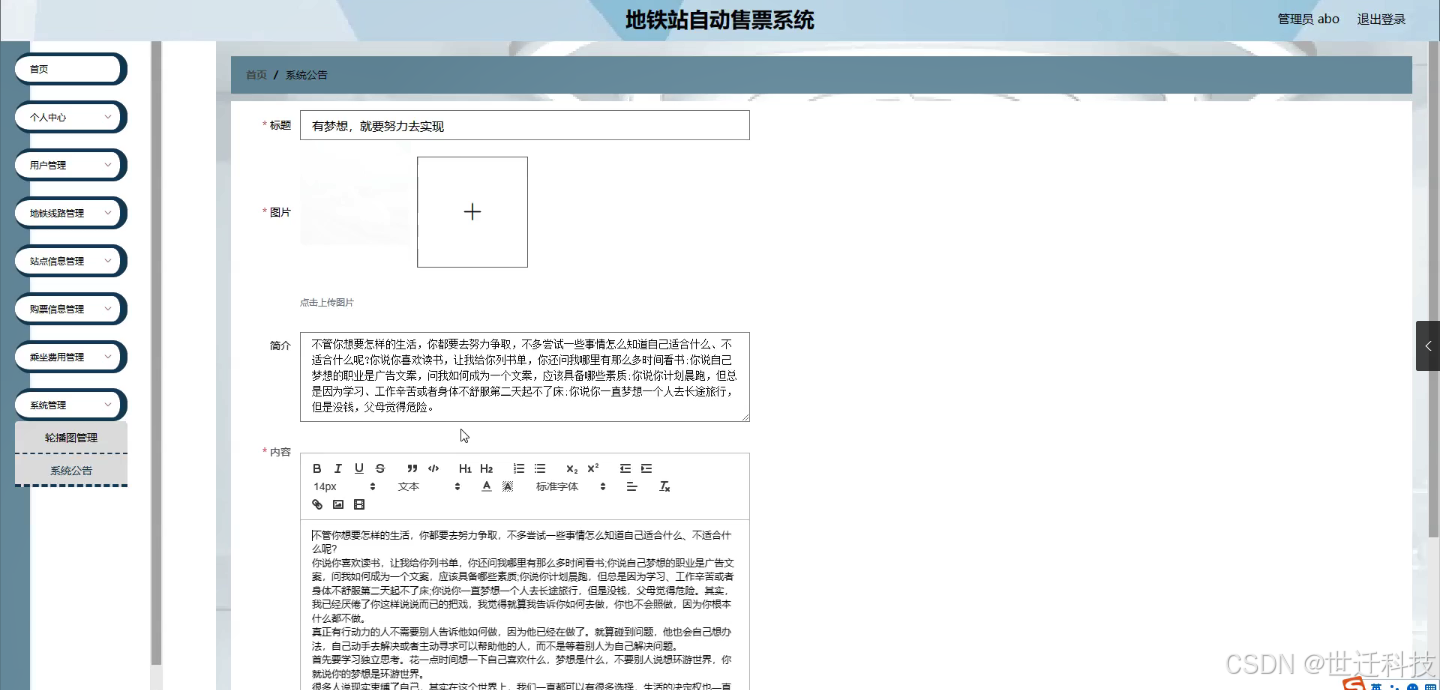
Task: Focus the 标题 title input field
Action: tap(524, 125)
